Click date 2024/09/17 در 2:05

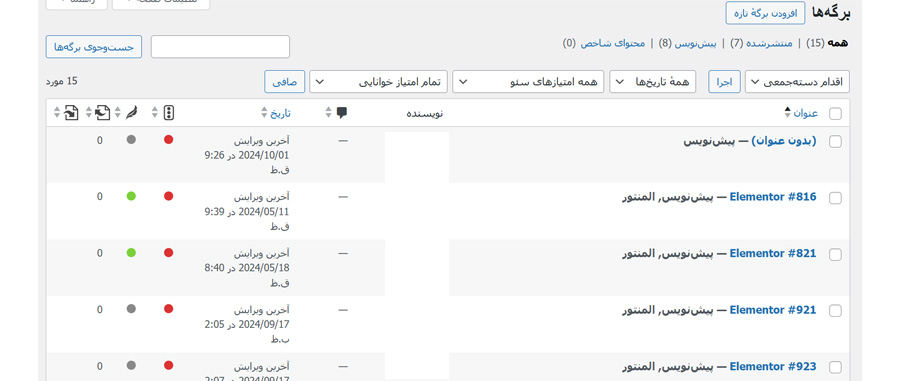pyautogui.click(x=247, y=324)
